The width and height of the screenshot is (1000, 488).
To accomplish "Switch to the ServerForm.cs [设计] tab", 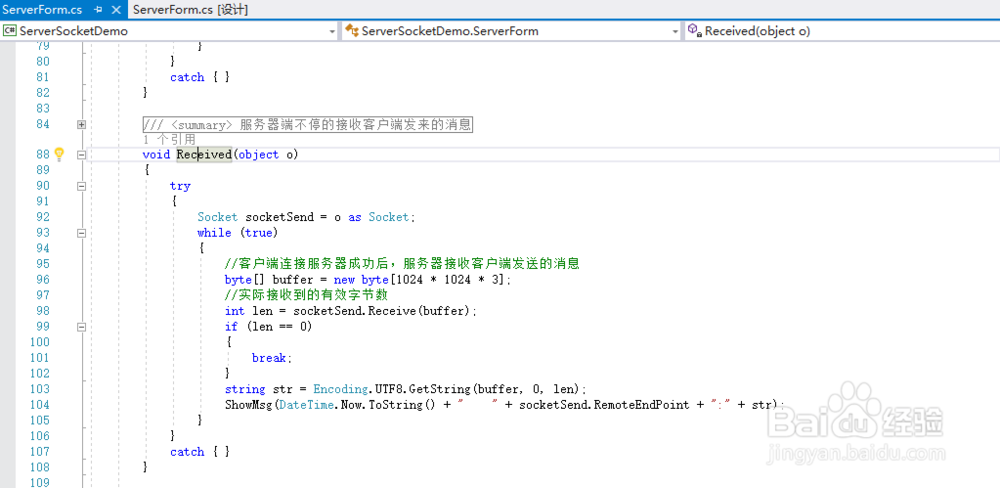I will point(191,10).
